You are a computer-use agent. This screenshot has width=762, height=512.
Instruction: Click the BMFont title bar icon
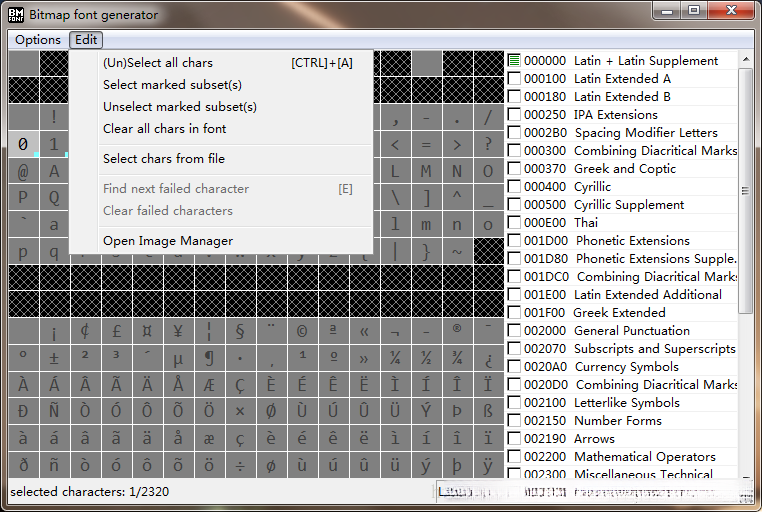click(x=16, y=15)
